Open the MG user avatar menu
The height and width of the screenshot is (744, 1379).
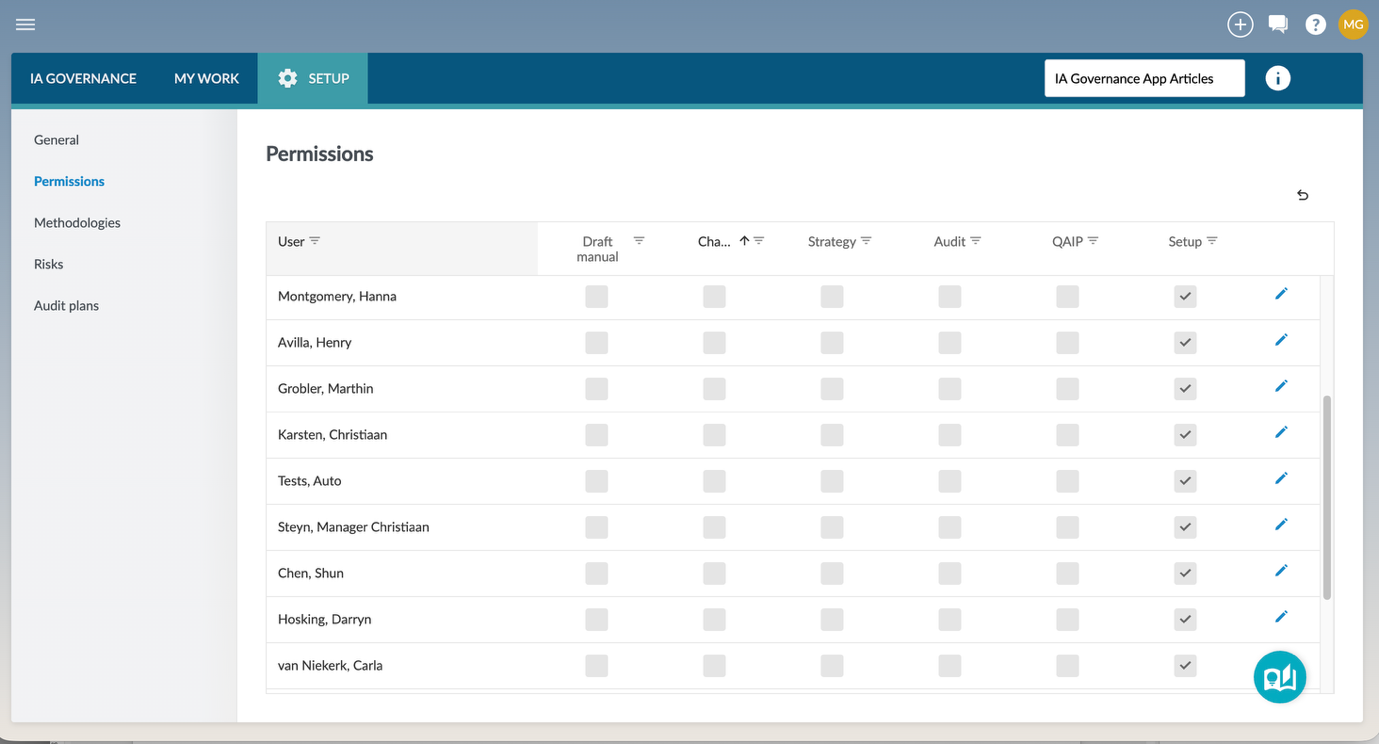tap(1353, 25)
